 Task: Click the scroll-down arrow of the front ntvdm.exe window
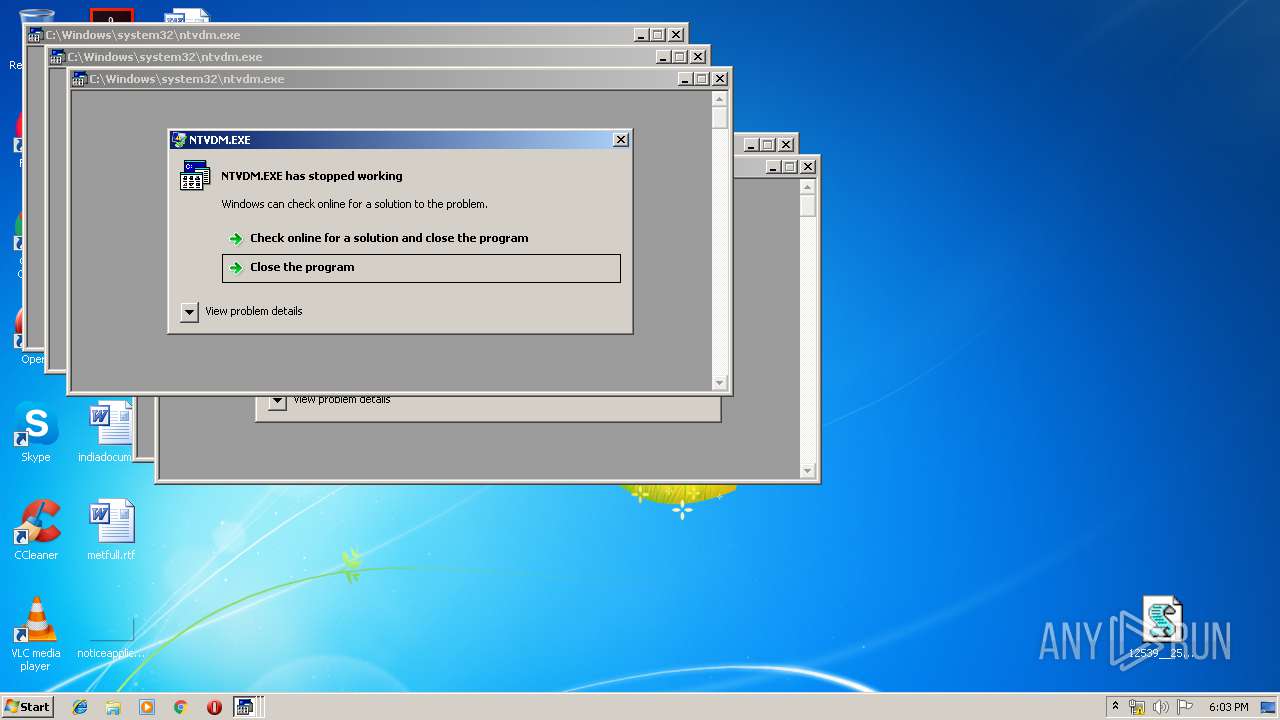tap(719, 383)
